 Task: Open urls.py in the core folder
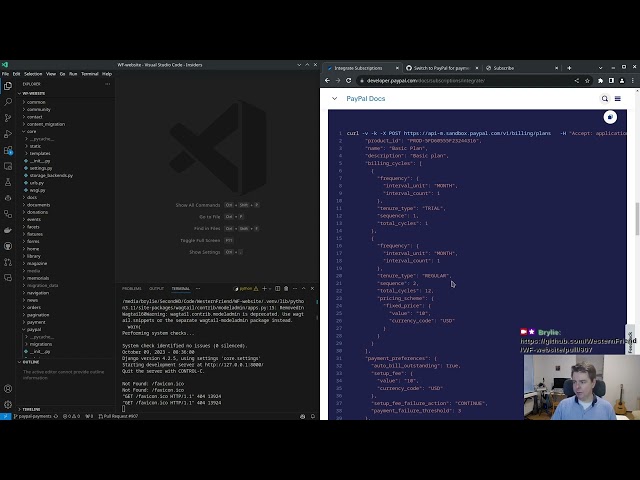pos(36,183)
